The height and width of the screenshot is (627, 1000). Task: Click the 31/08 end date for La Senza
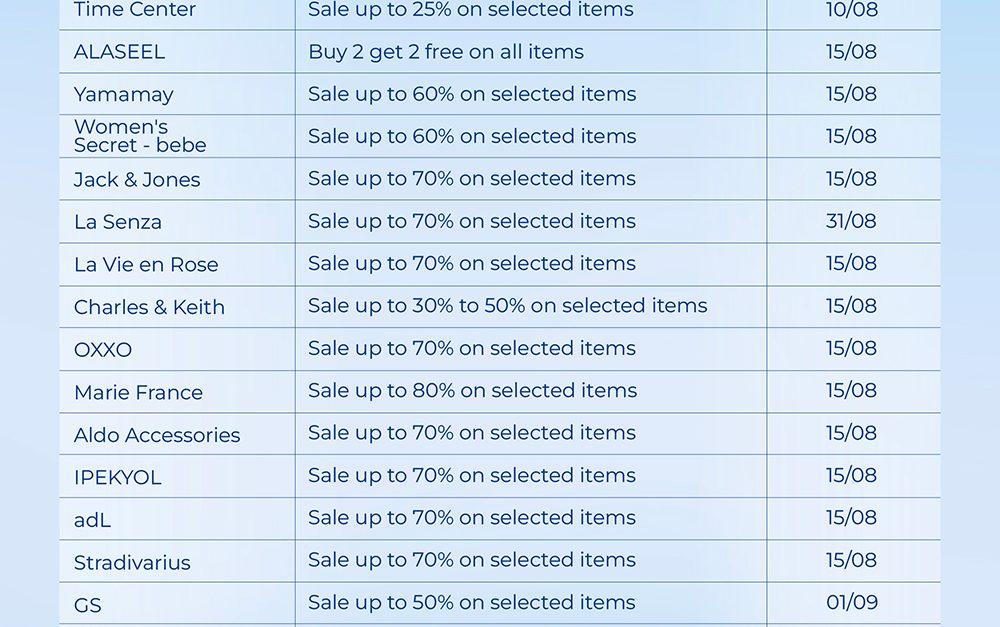pos(851,221)
